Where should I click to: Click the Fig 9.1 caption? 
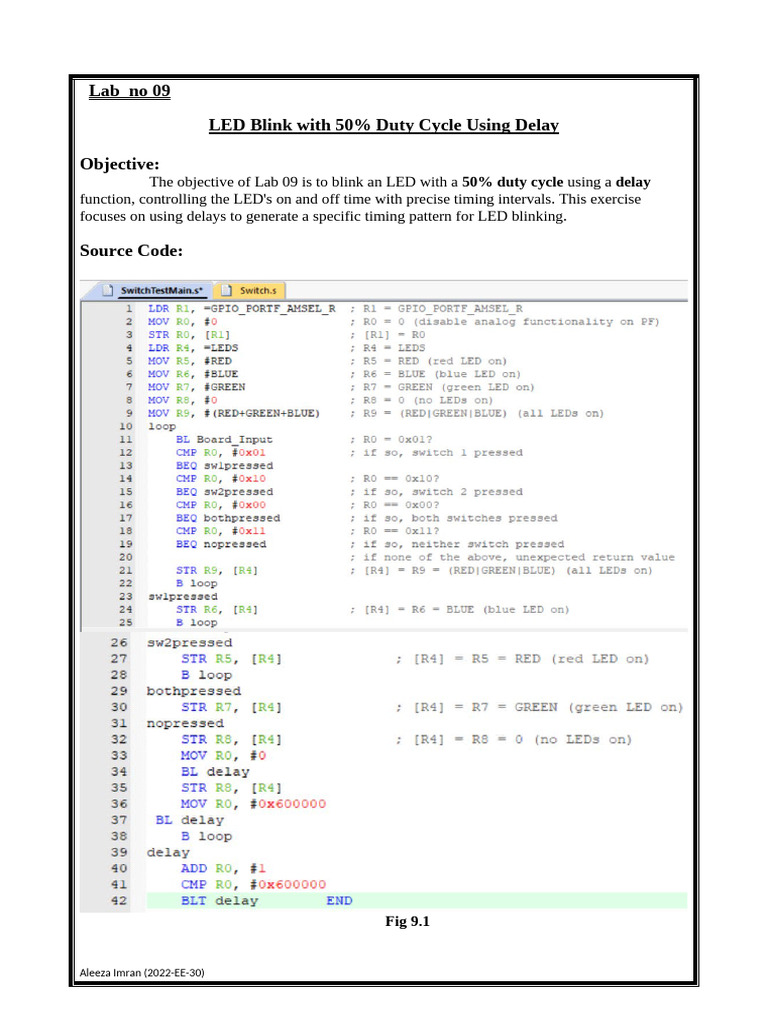pyautogui.click(x=407, y=923)
